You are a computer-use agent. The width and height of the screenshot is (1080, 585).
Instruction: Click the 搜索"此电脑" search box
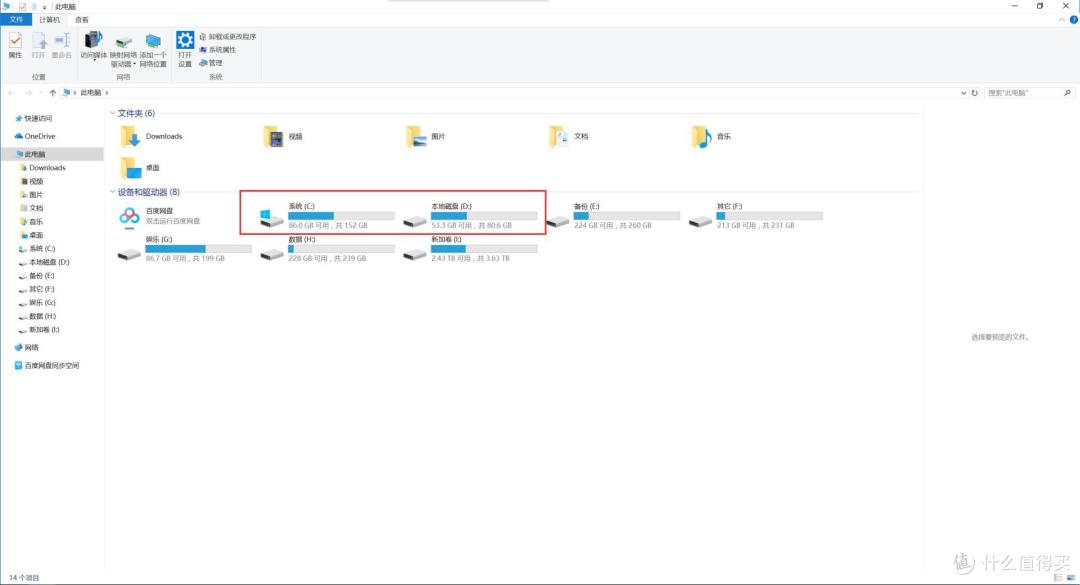coord(1020,92)
